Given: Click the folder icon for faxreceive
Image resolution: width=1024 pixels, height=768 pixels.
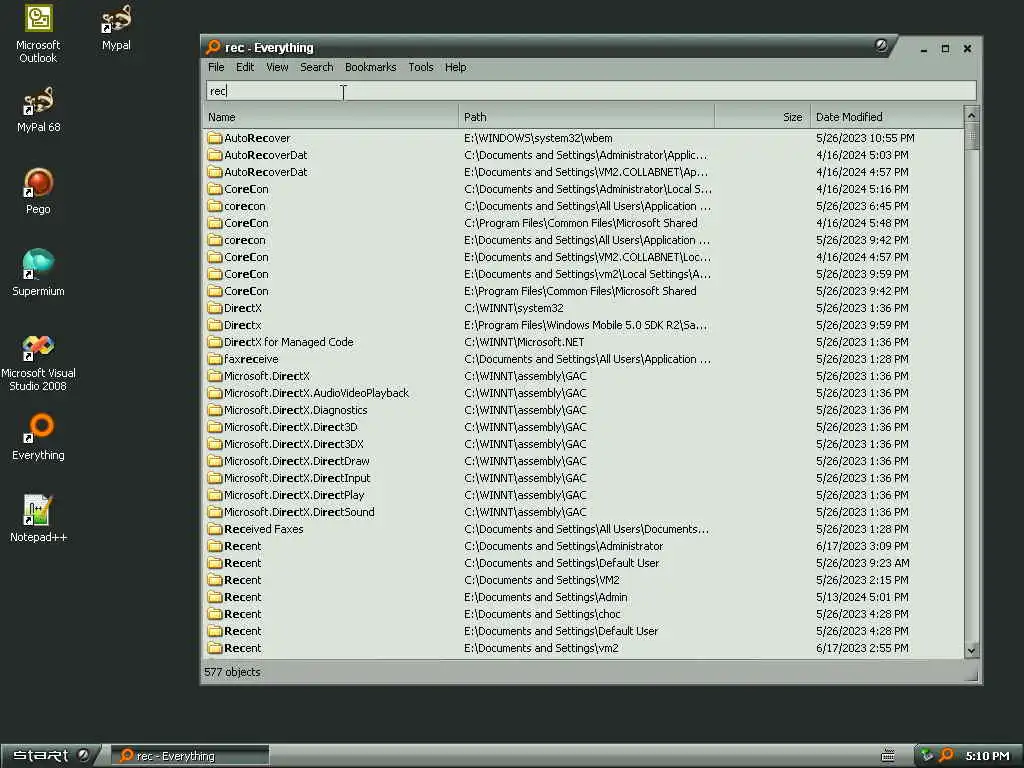Looking at the screenshot, I should [x=215, y=359].
